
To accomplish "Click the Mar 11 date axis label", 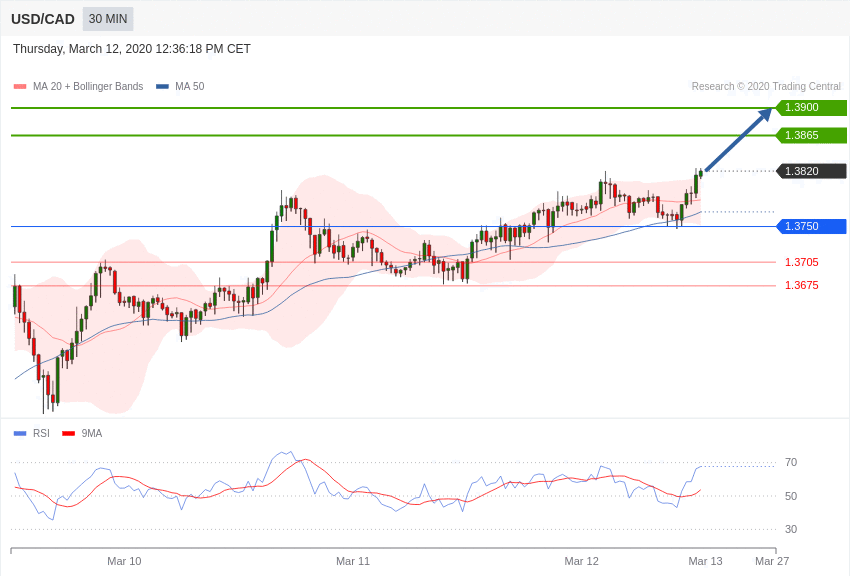I will [353, 561].
